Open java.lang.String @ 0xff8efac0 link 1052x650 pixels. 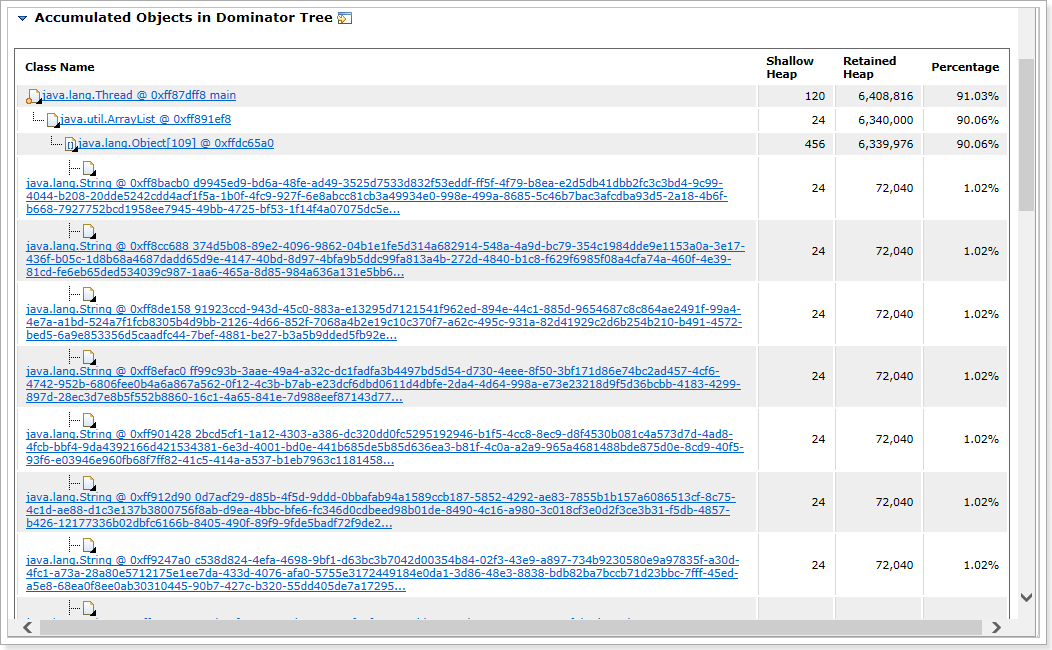click(x=383, y=384)
